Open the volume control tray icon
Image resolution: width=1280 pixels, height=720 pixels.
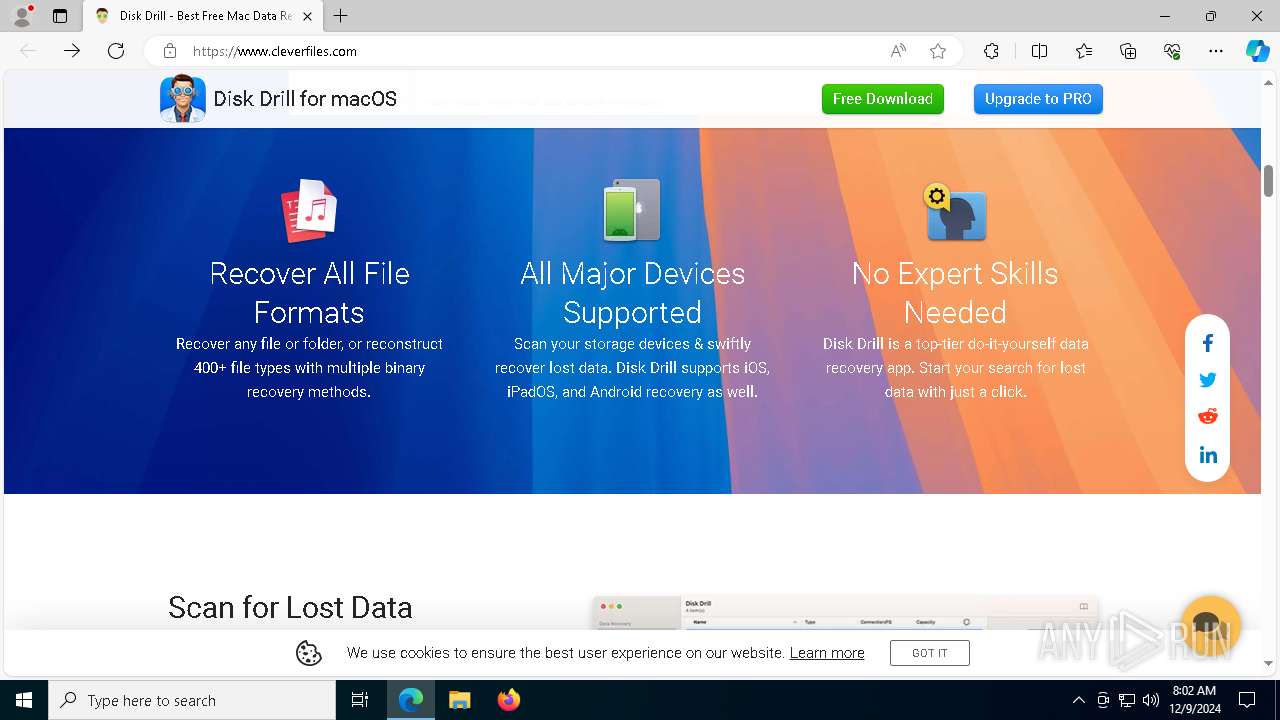(1151, 700)
